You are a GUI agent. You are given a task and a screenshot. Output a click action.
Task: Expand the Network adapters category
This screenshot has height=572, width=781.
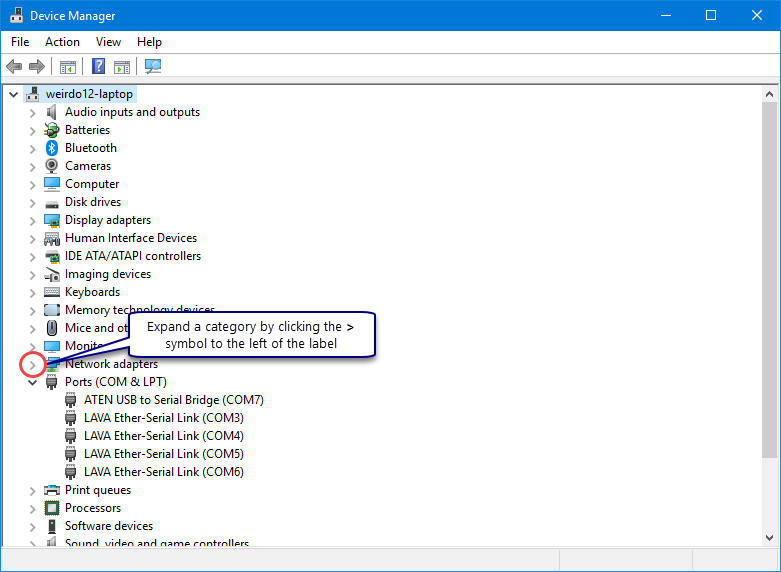(32, 365)
